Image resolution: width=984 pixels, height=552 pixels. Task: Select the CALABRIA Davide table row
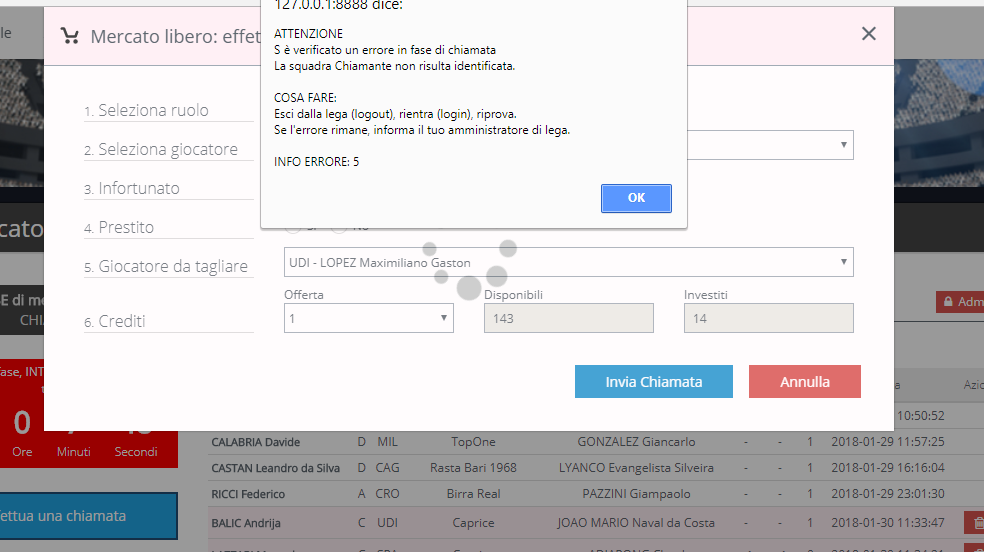[256, 442]
